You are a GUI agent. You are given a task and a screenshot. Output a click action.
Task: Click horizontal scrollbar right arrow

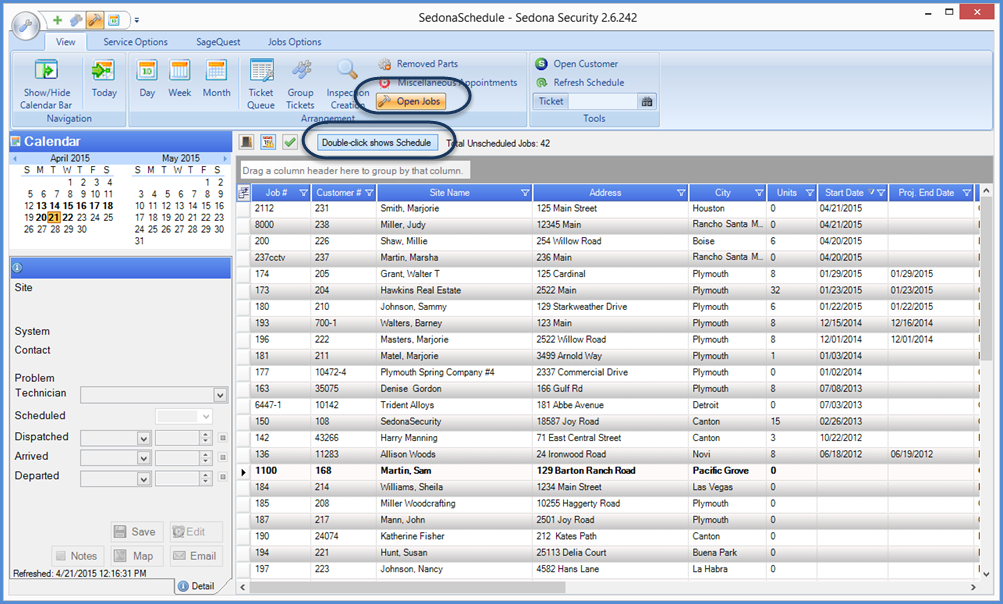(x=973, y=587)
